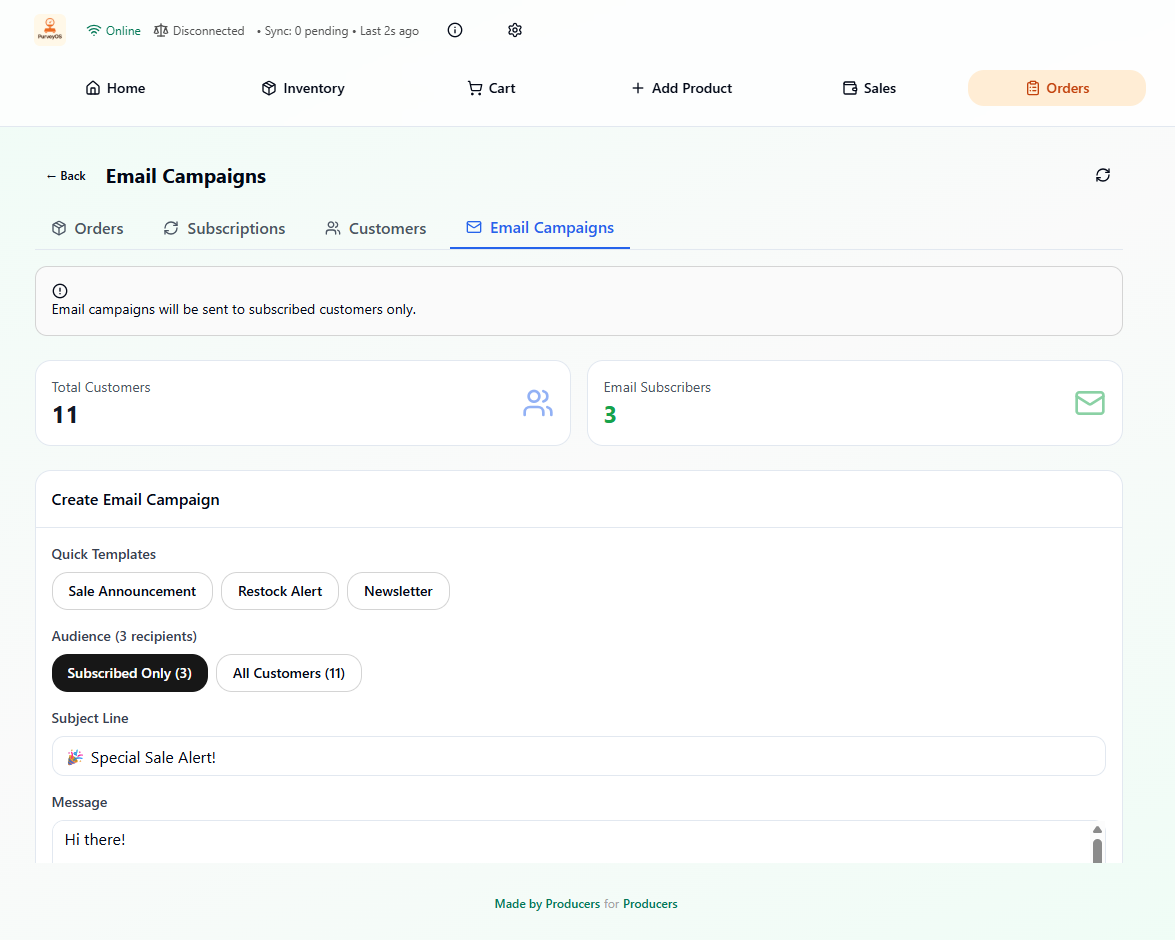Click the message box scrollbar
Image resolution: width=1175 pixels, height=940 pixels.
click(1097, 848)
